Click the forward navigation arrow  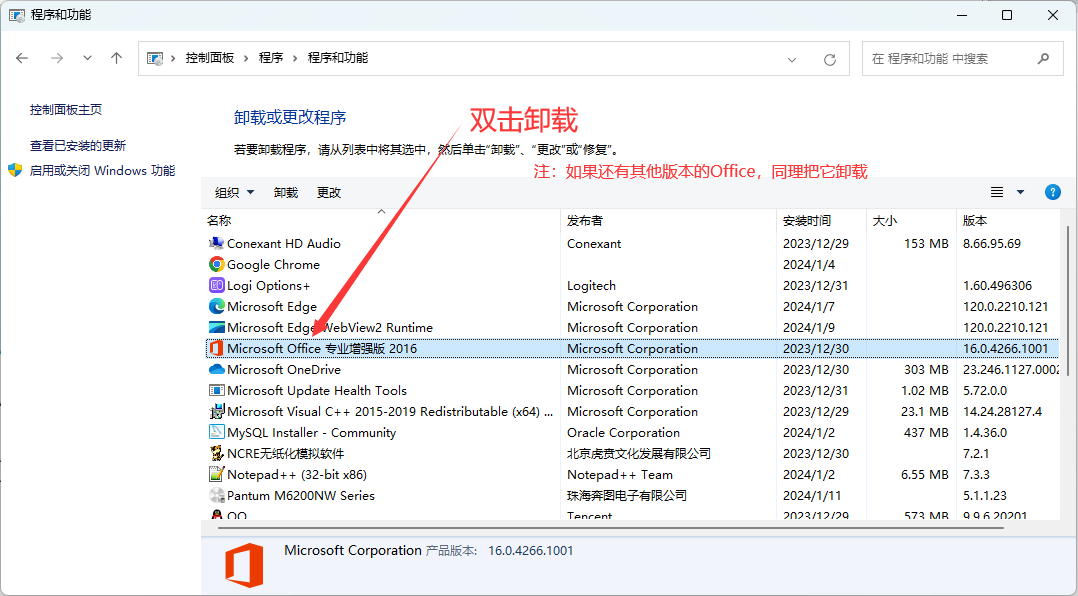[57, 58]
